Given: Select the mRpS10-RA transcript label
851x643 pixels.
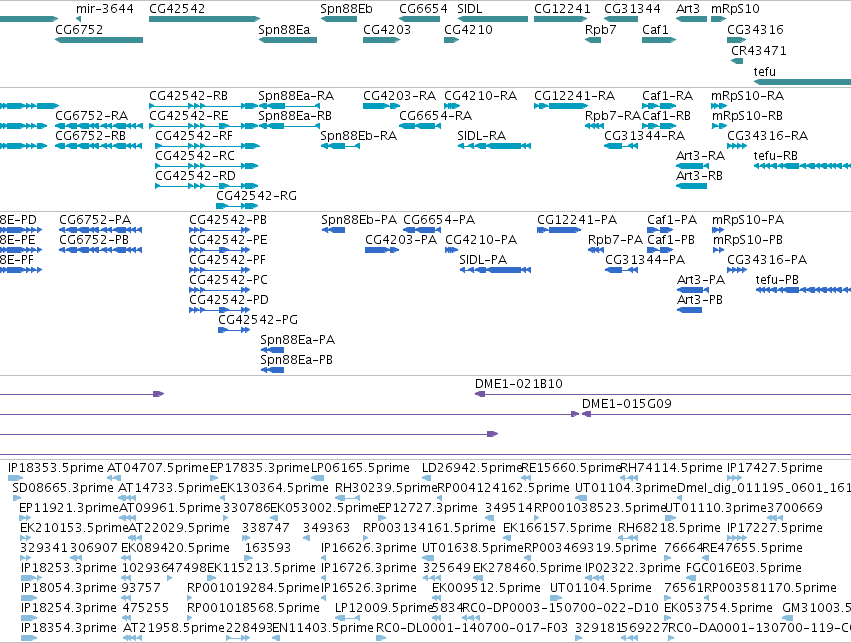Looking at the screenshot, I should coord(747,96).
